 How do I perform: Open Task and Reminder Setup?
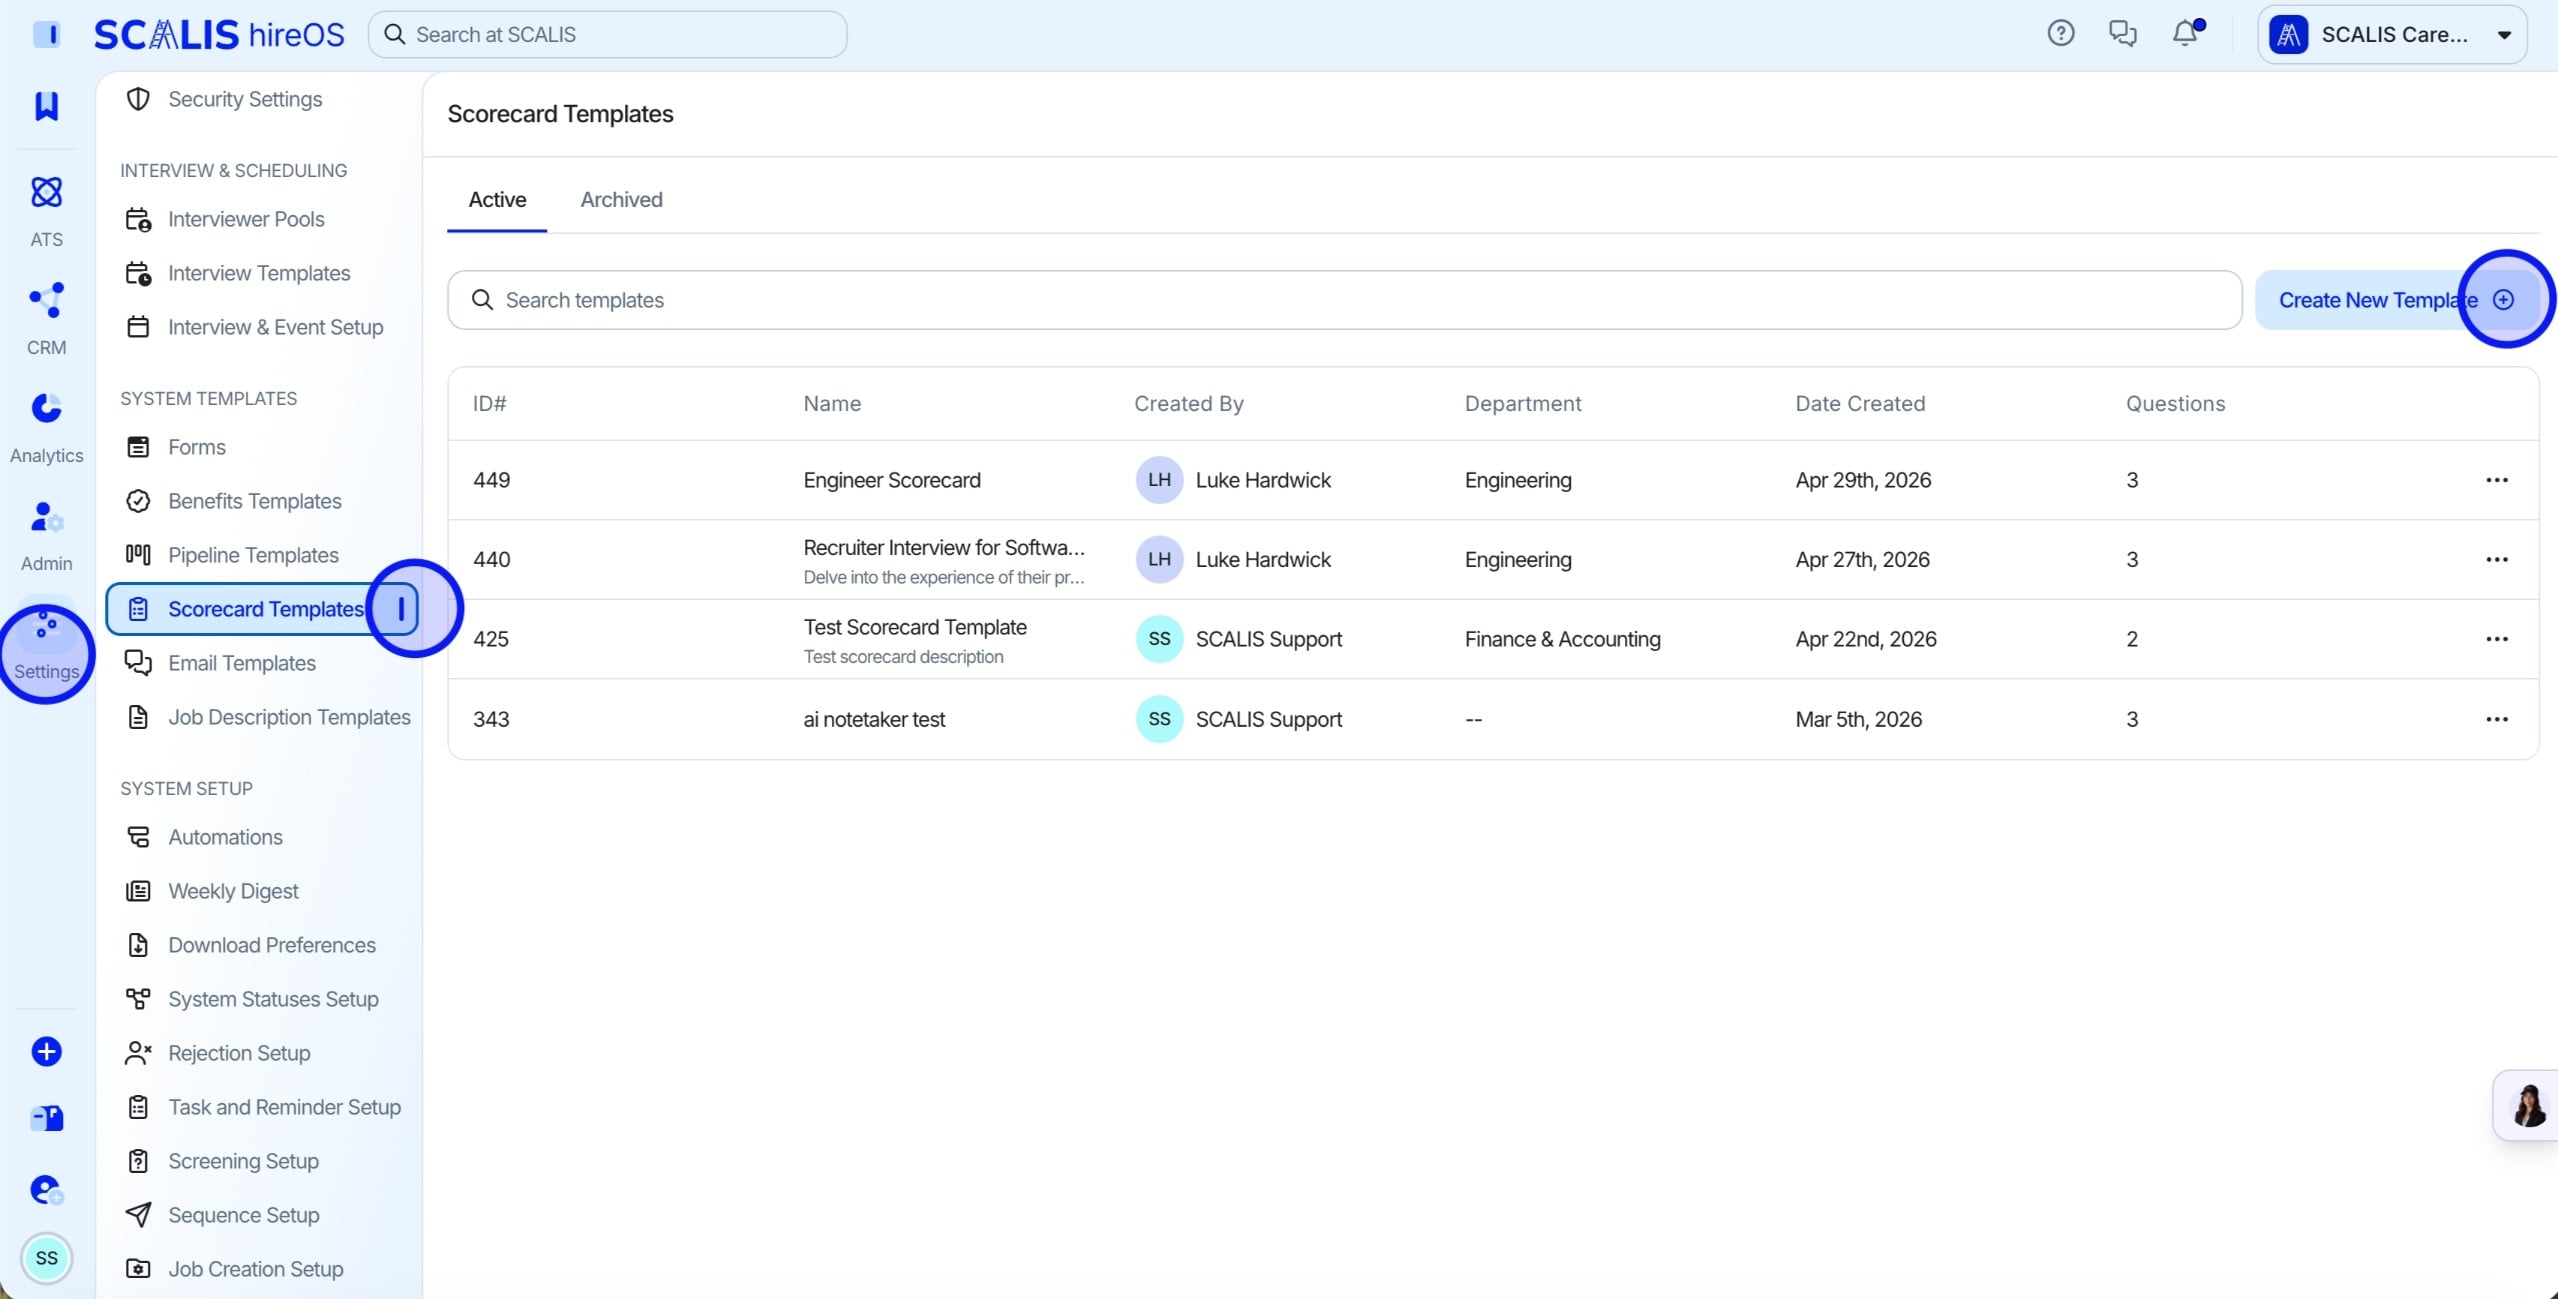[284, 1107]
